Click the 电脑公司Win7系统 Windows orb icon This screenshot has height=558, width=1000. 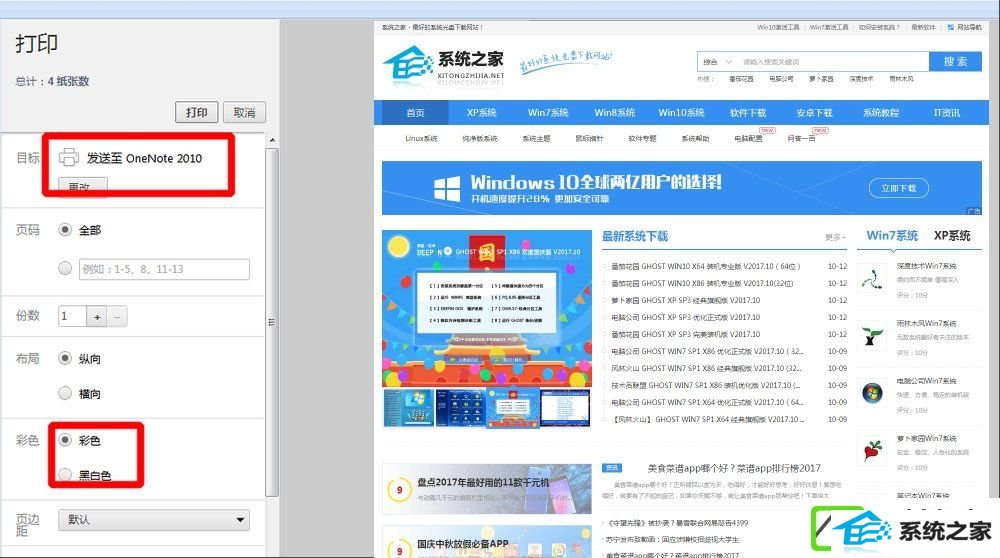point(872,393)
